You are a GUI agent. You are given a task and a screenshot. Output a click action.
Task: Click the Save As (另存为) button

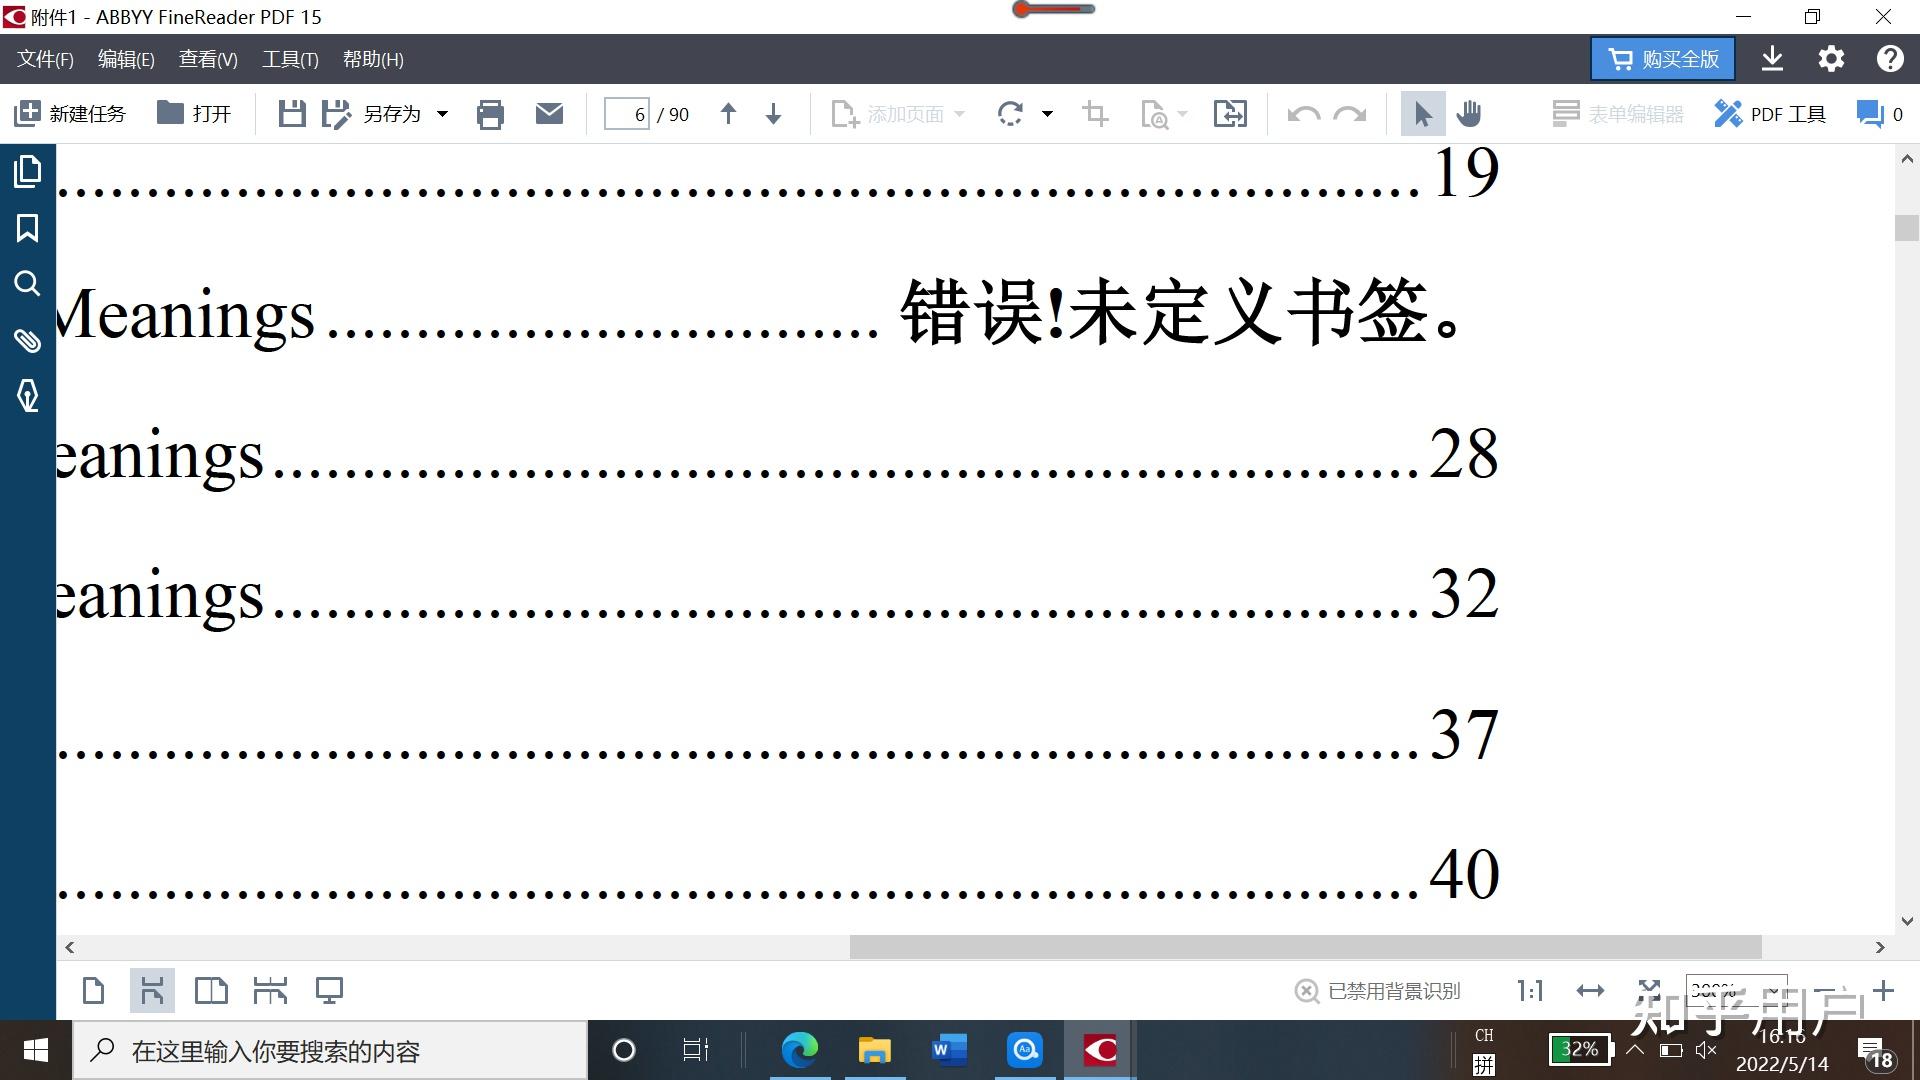coord(372,114)
